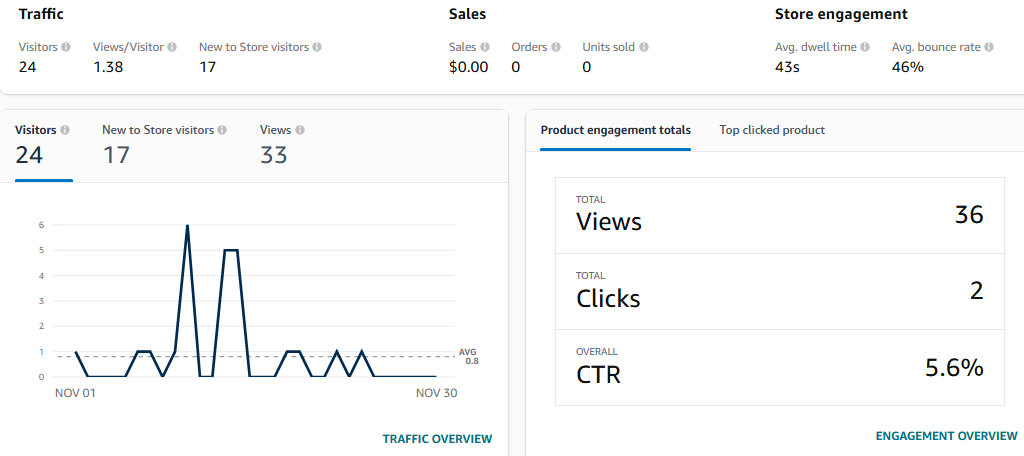
Task: Click info icon beside Views/Visitor
Action: [172, 47]
